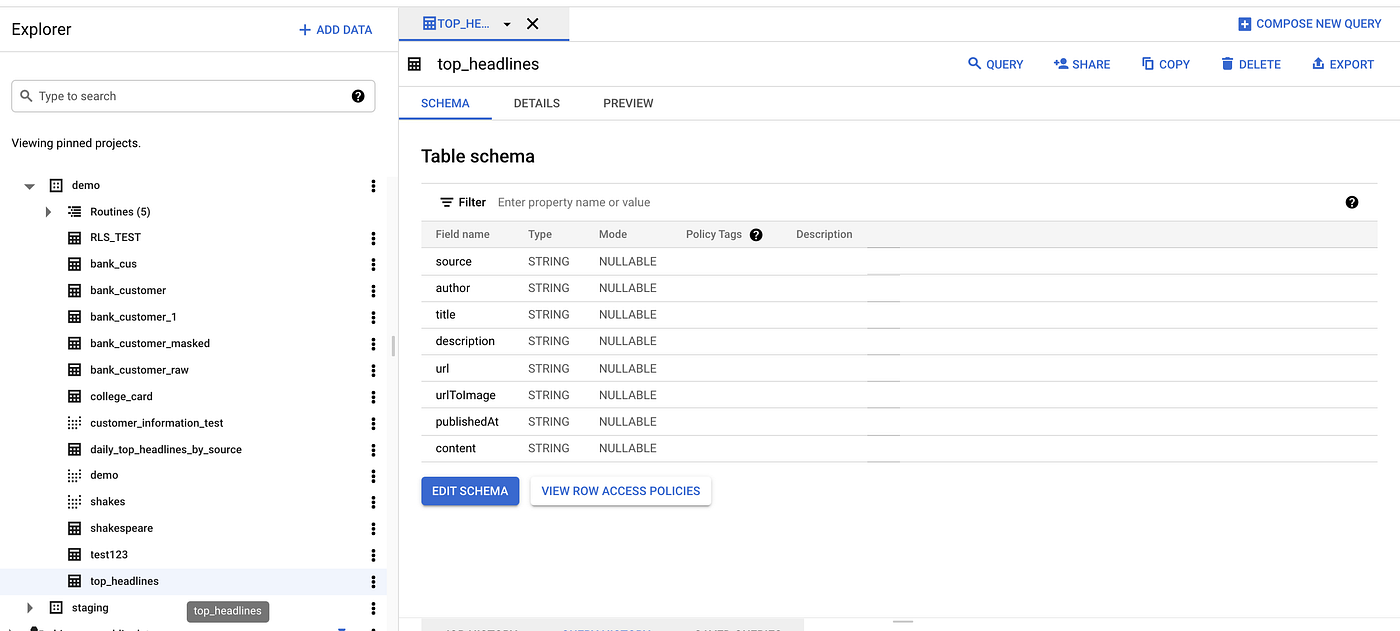Click the Policy Tags help icon
Screen dimensions: 1400x631
(756, 235)
